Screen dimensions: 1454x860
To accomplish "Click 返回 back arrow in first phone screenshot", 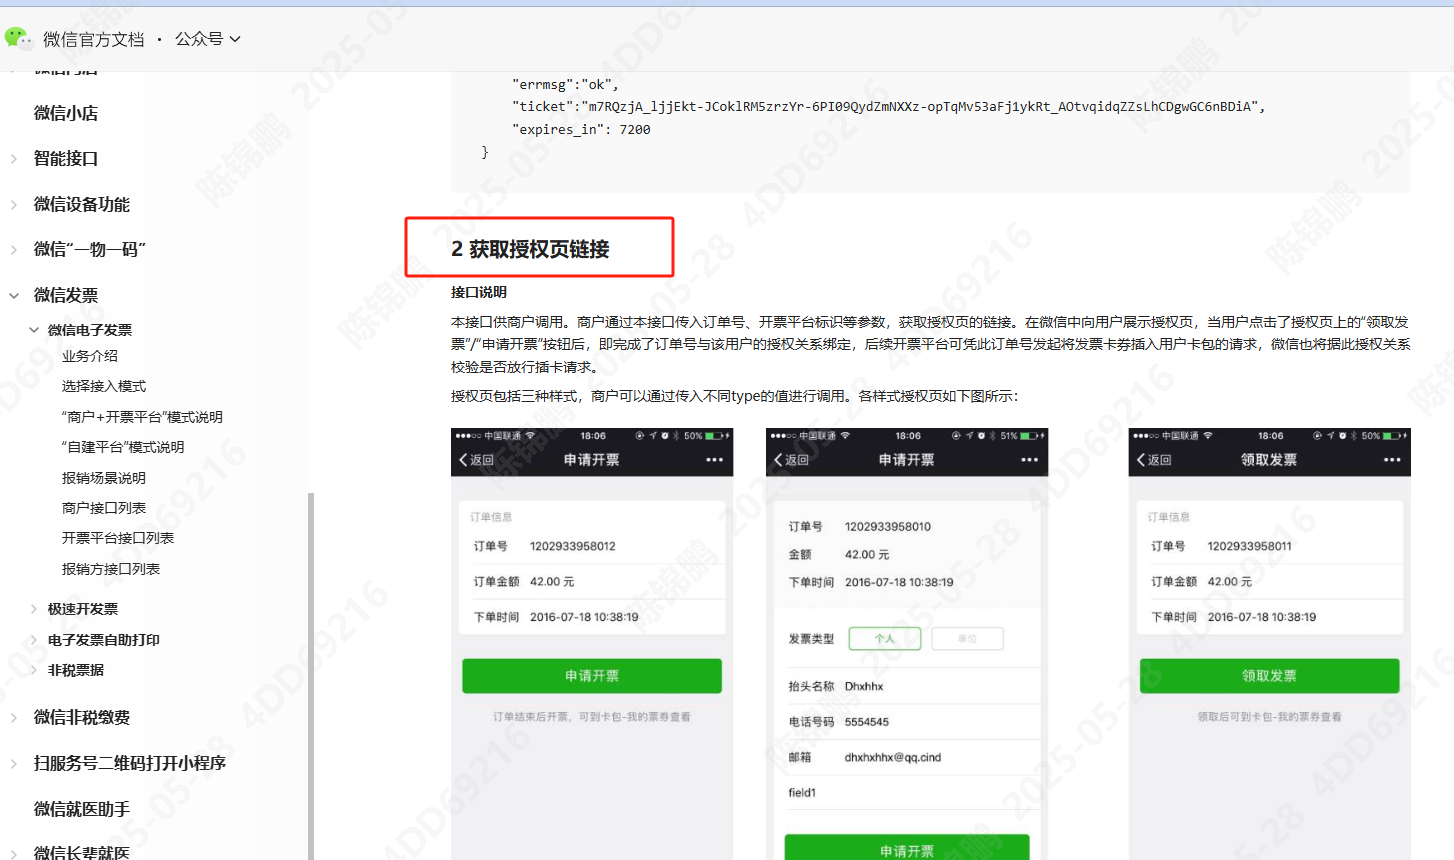I will pyautogui.click(x=476, y=460).
